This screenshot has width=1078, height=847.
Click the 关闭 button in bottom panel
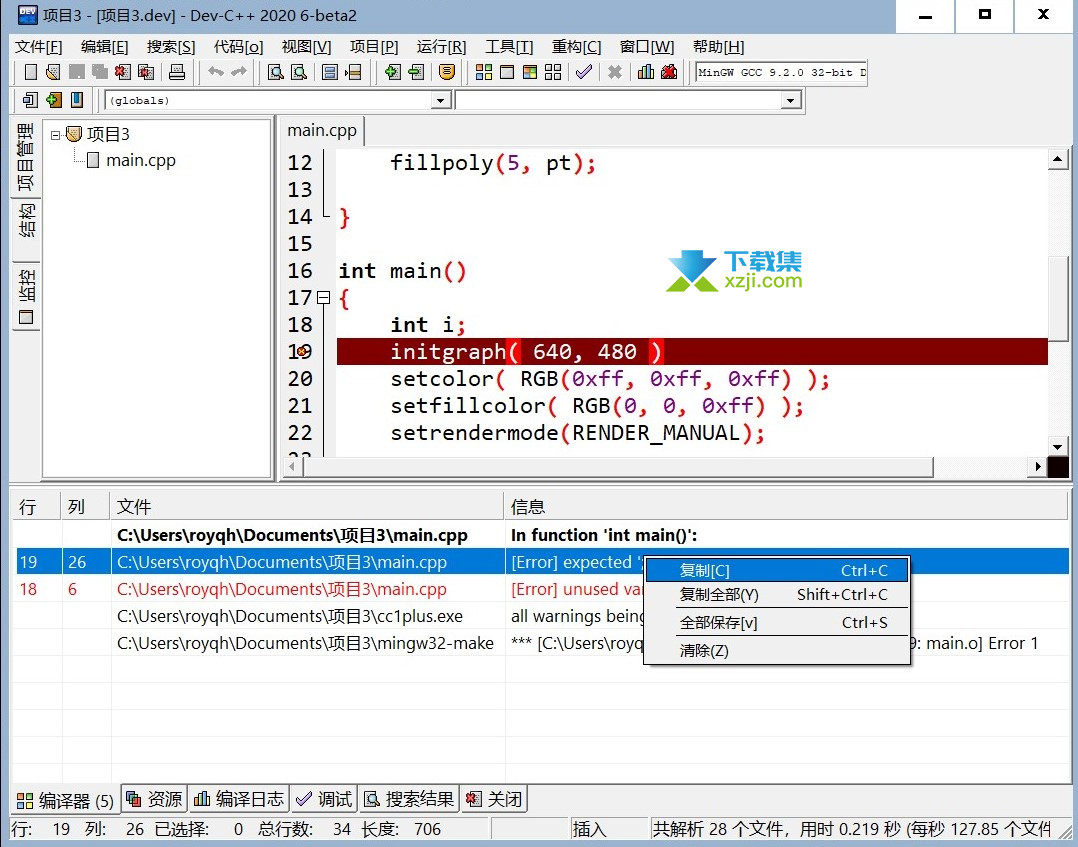click(493, 799)
